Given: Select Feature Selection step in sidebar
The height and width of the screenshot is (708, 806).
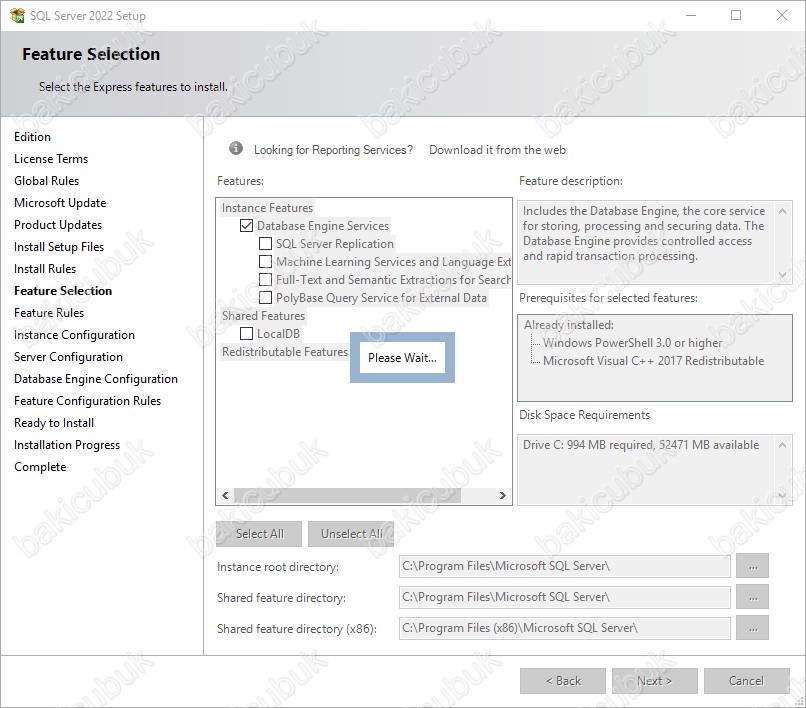Looking at the screenshot, I should (63, 291).
